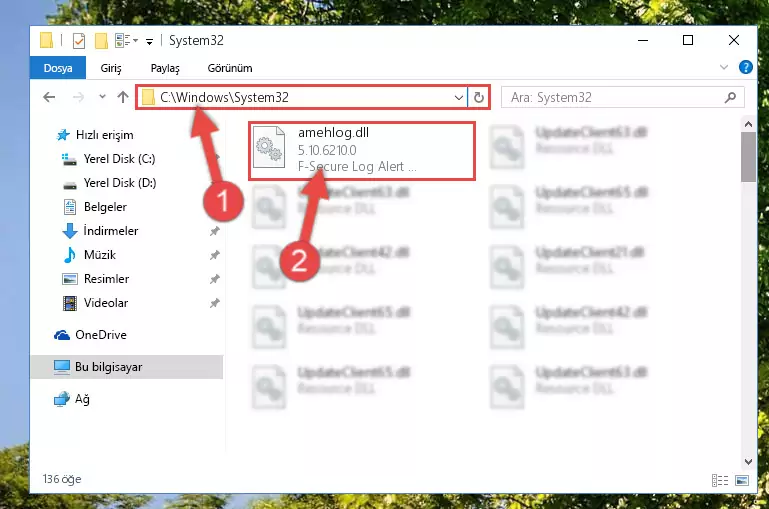Switch to large icons view in status bar
The image size is (769, 509).
pyautogui.click(x=742, y=480)
